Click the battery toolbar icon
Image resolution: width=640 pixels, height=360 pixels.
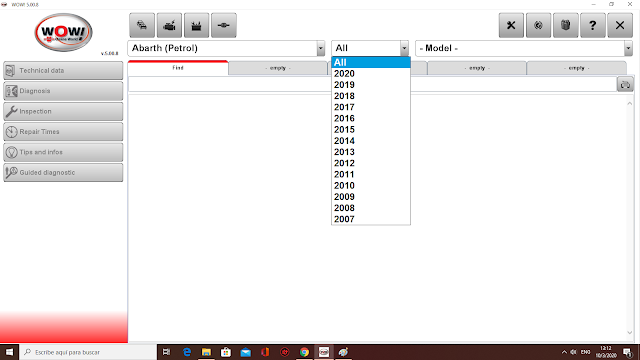pyautogui.click(x=196, y=25)
